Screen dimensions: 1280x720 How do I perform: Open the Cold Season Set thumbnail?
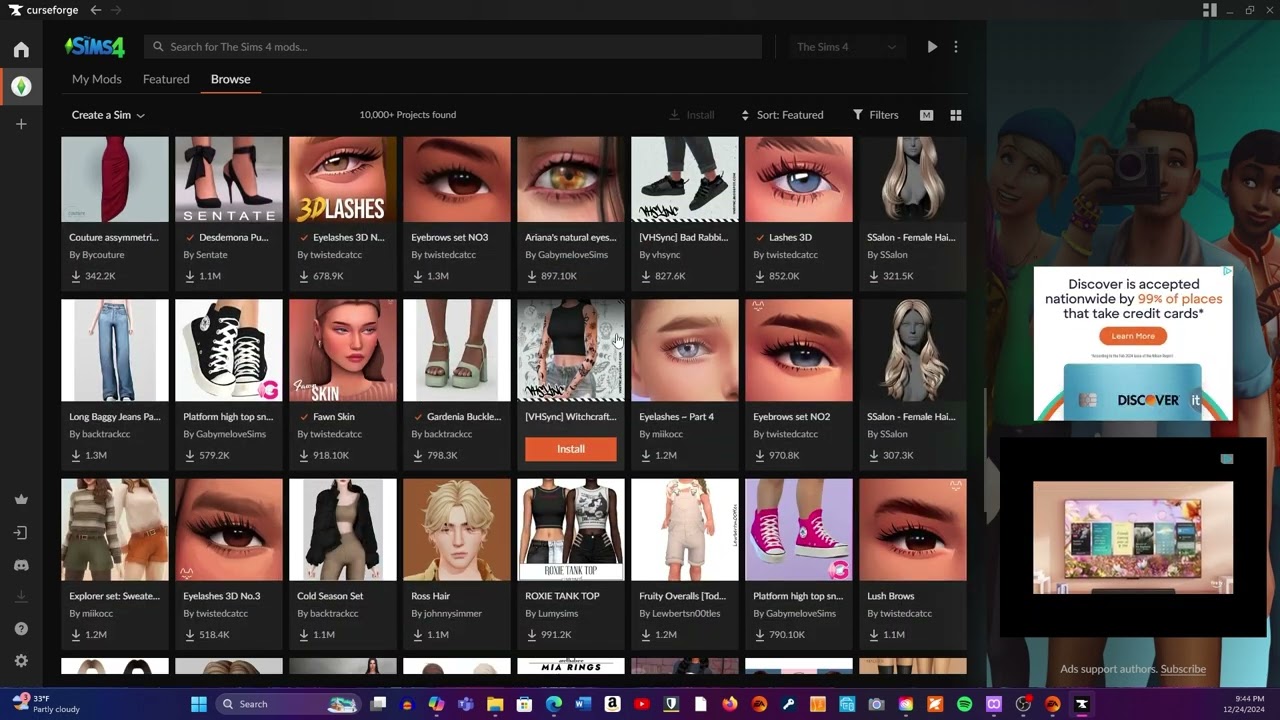click(x=343, y=529)
